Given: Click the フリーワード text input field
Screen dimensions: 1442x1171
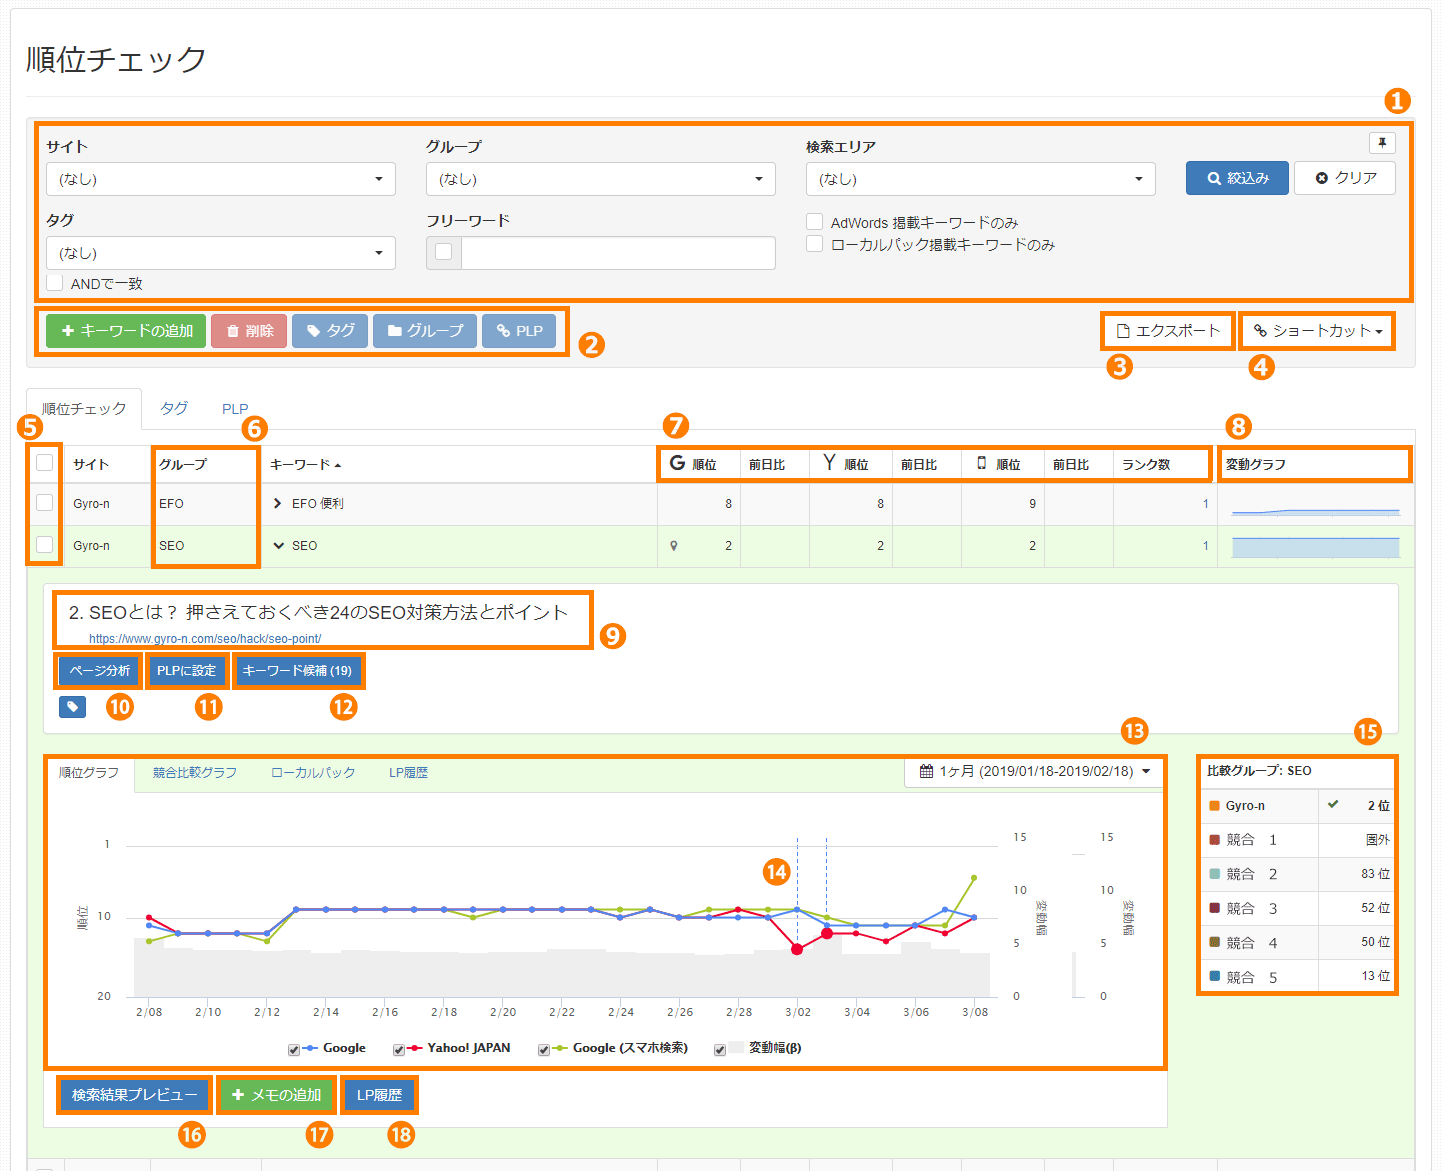Looking at the screenshot, I should click(617, 253).
